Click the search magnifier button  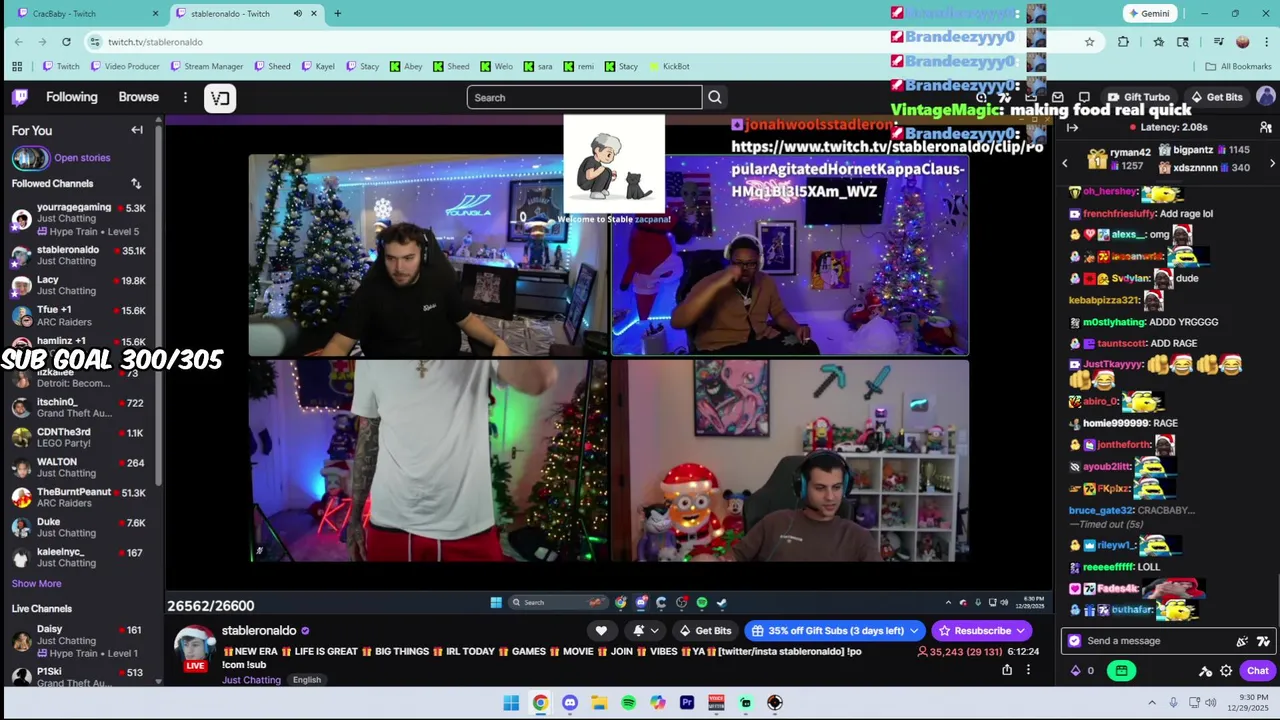(715, 97)
